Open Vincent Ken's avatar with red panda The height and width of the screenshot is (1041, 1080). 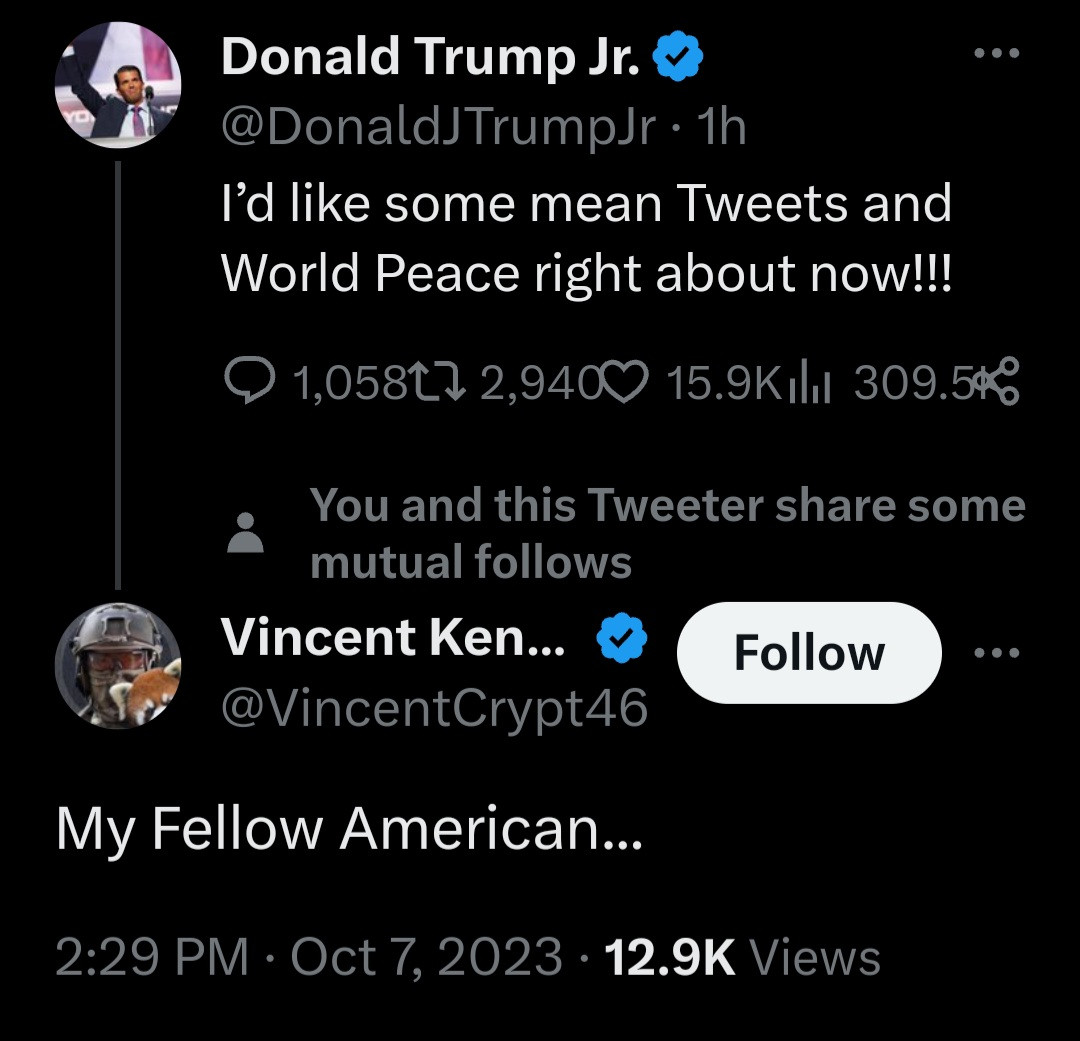click(x=117, y=665)
